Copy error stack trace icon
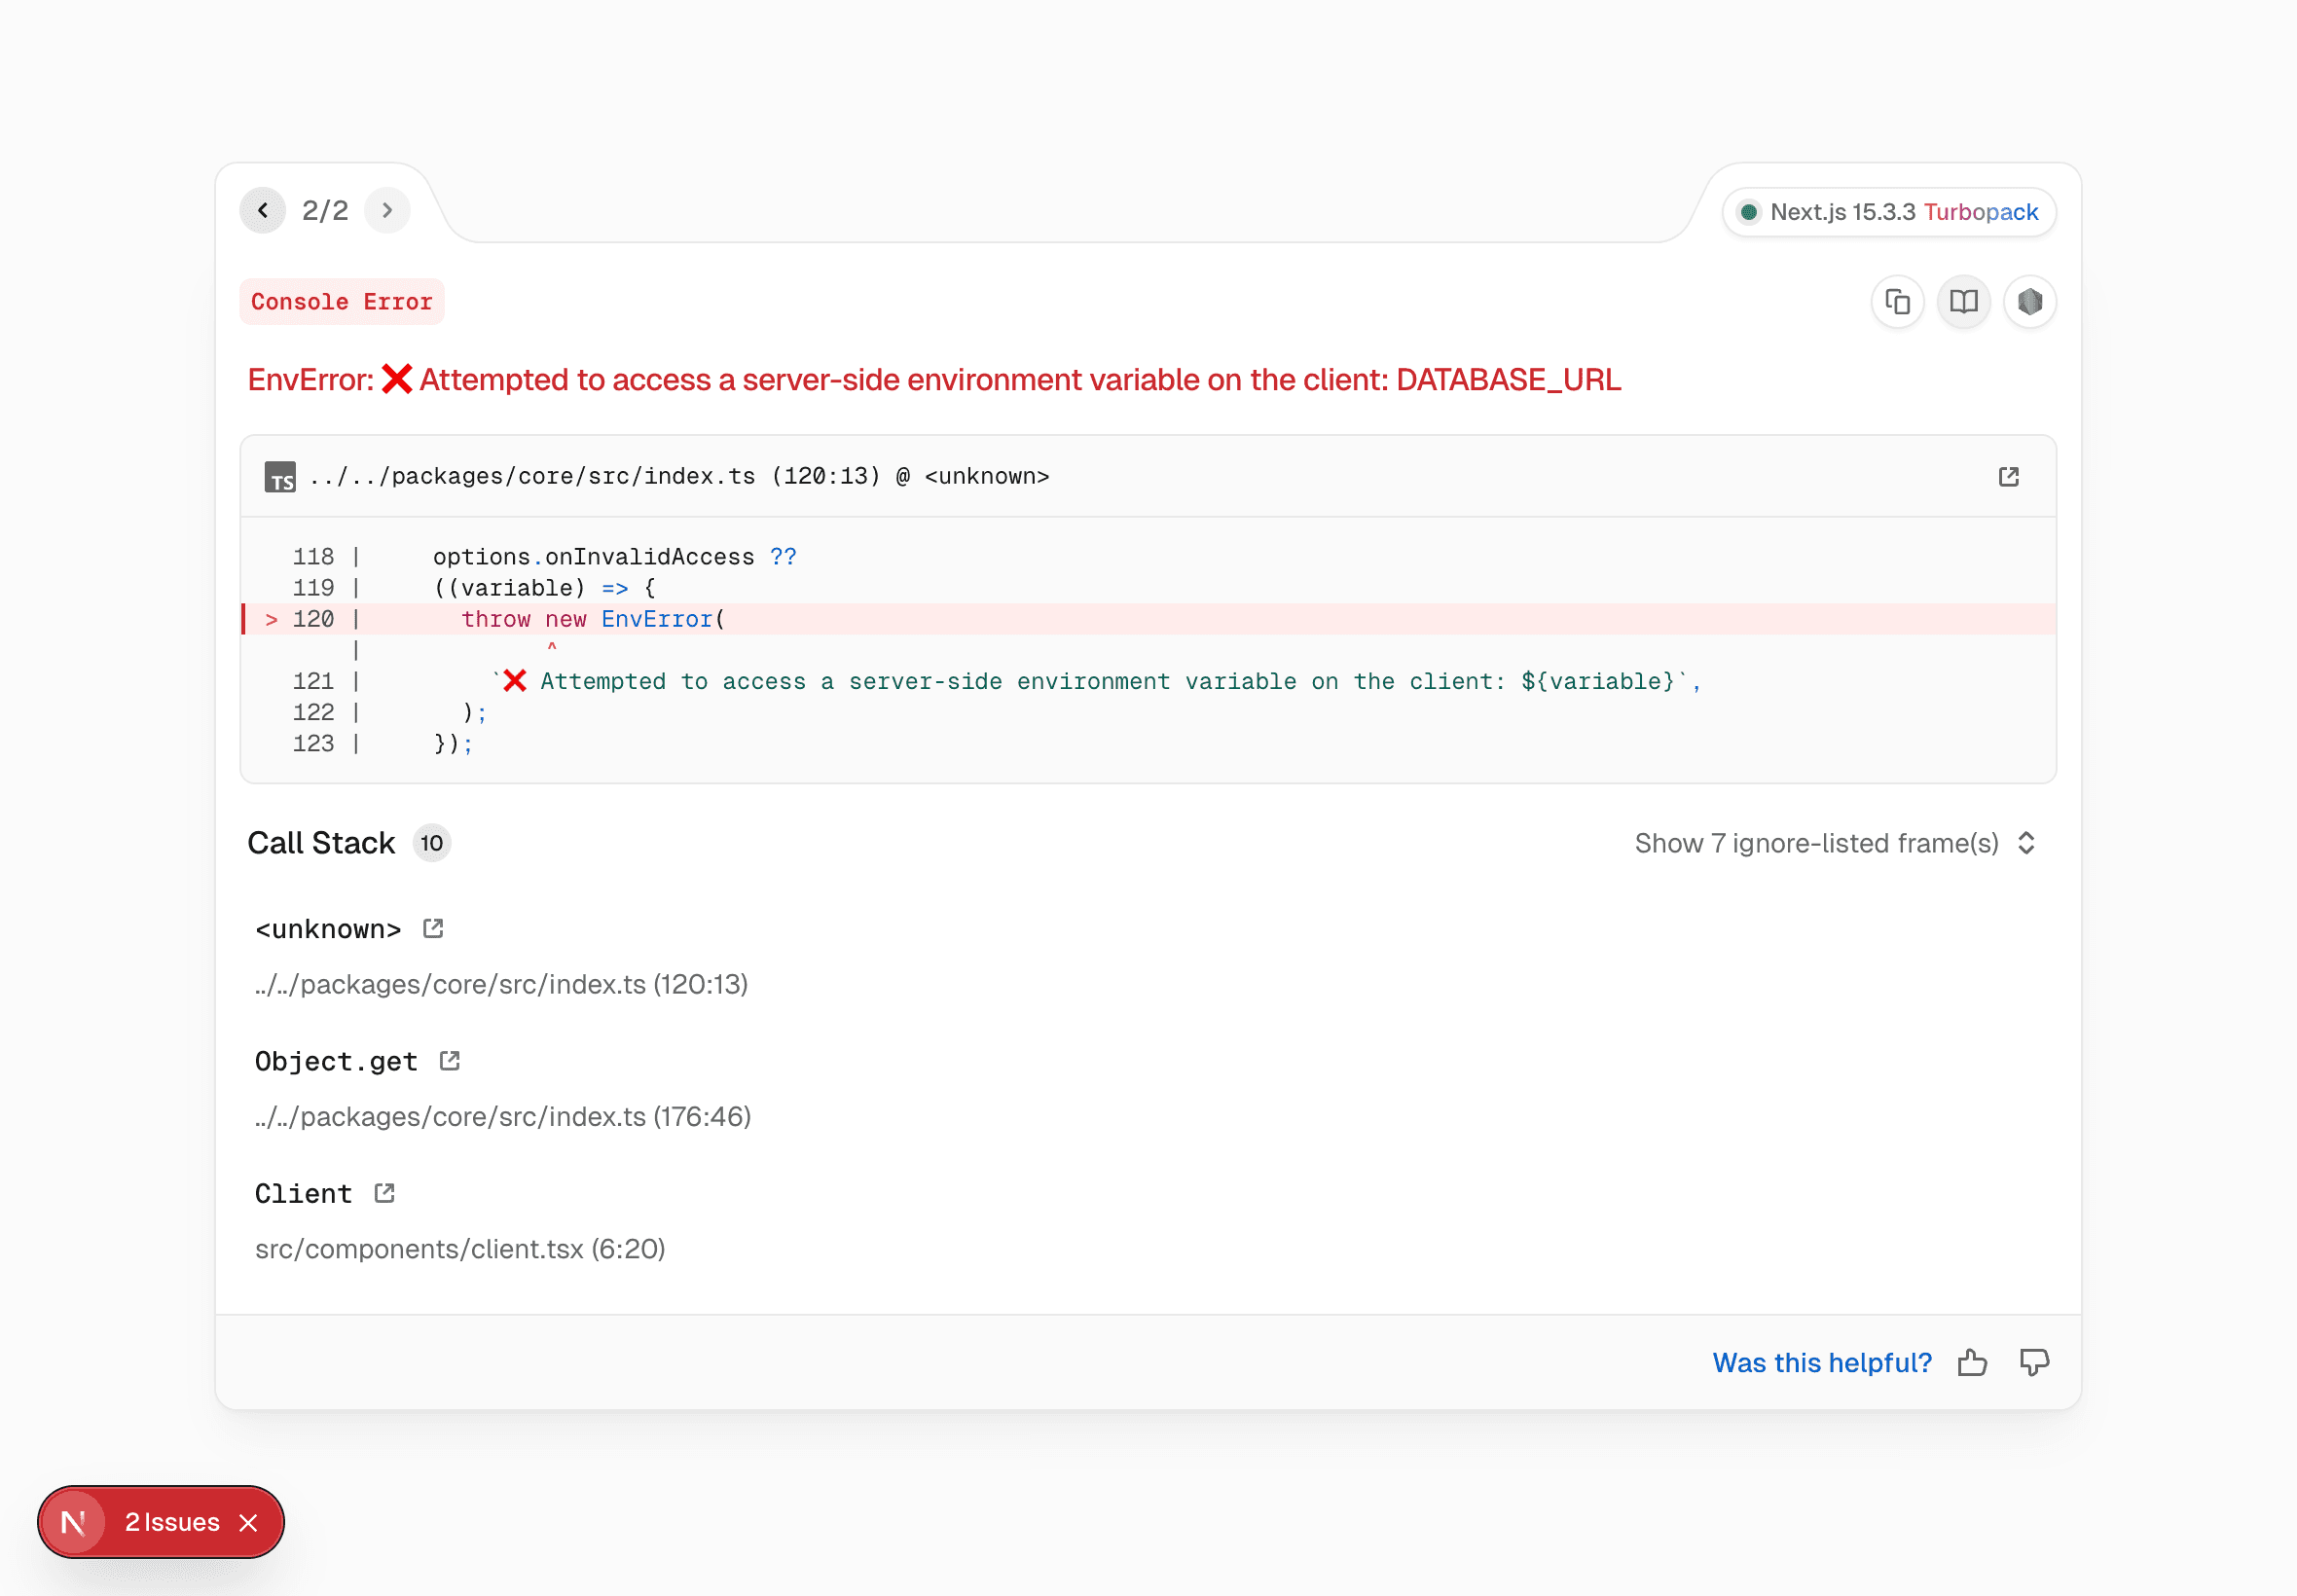This screenshot has height=1596, width=2297. pos(1897,301)
